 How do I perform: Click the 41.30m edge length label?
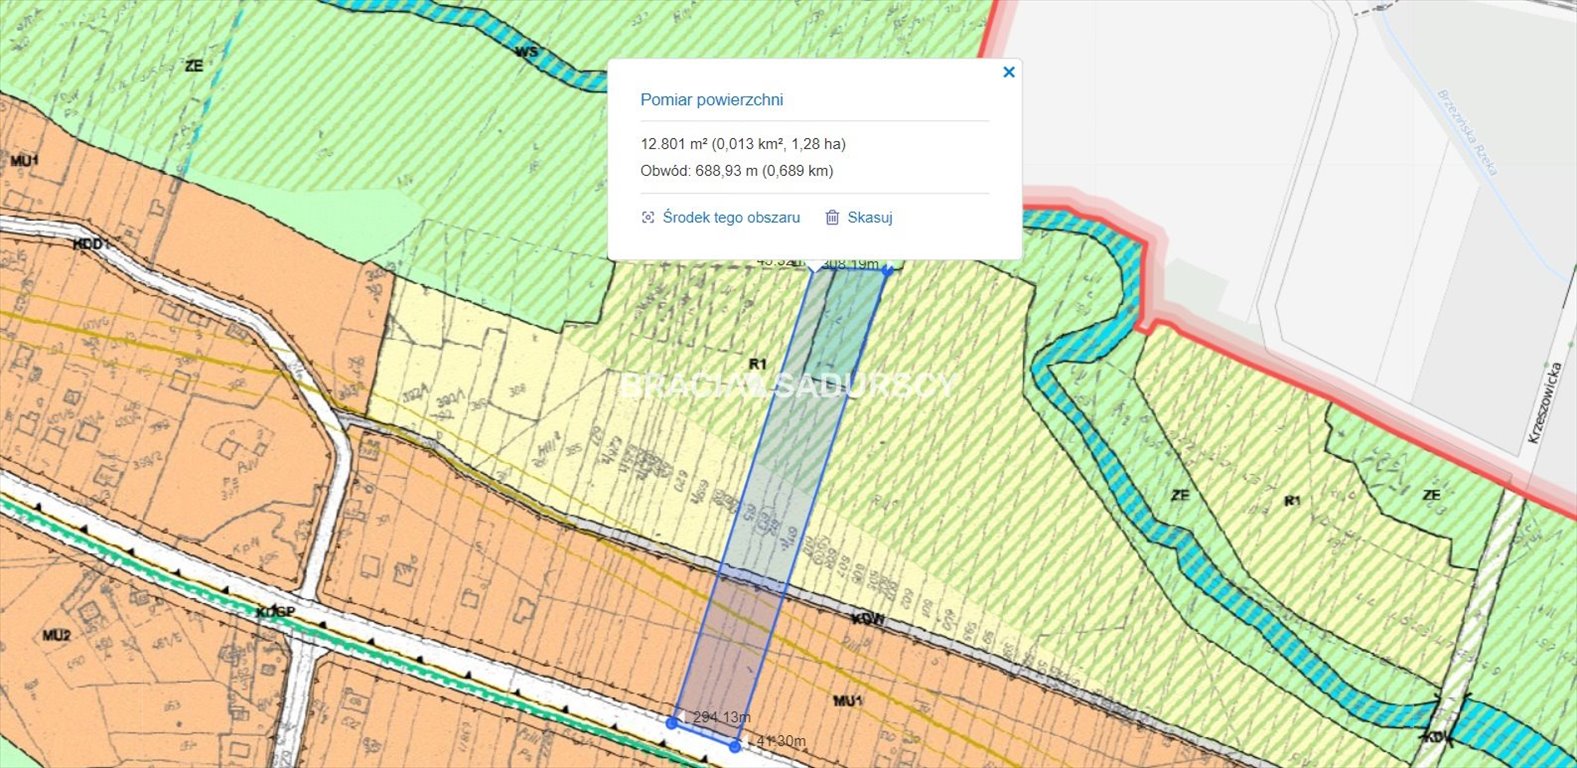click(780, 741)
